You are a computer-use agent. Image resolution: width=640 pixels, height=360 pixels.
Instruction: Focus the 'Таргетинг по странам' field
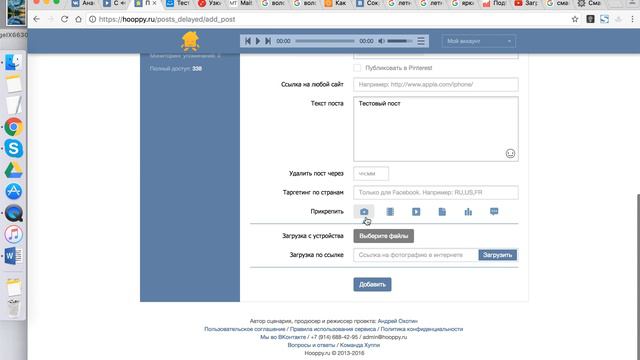436,192
